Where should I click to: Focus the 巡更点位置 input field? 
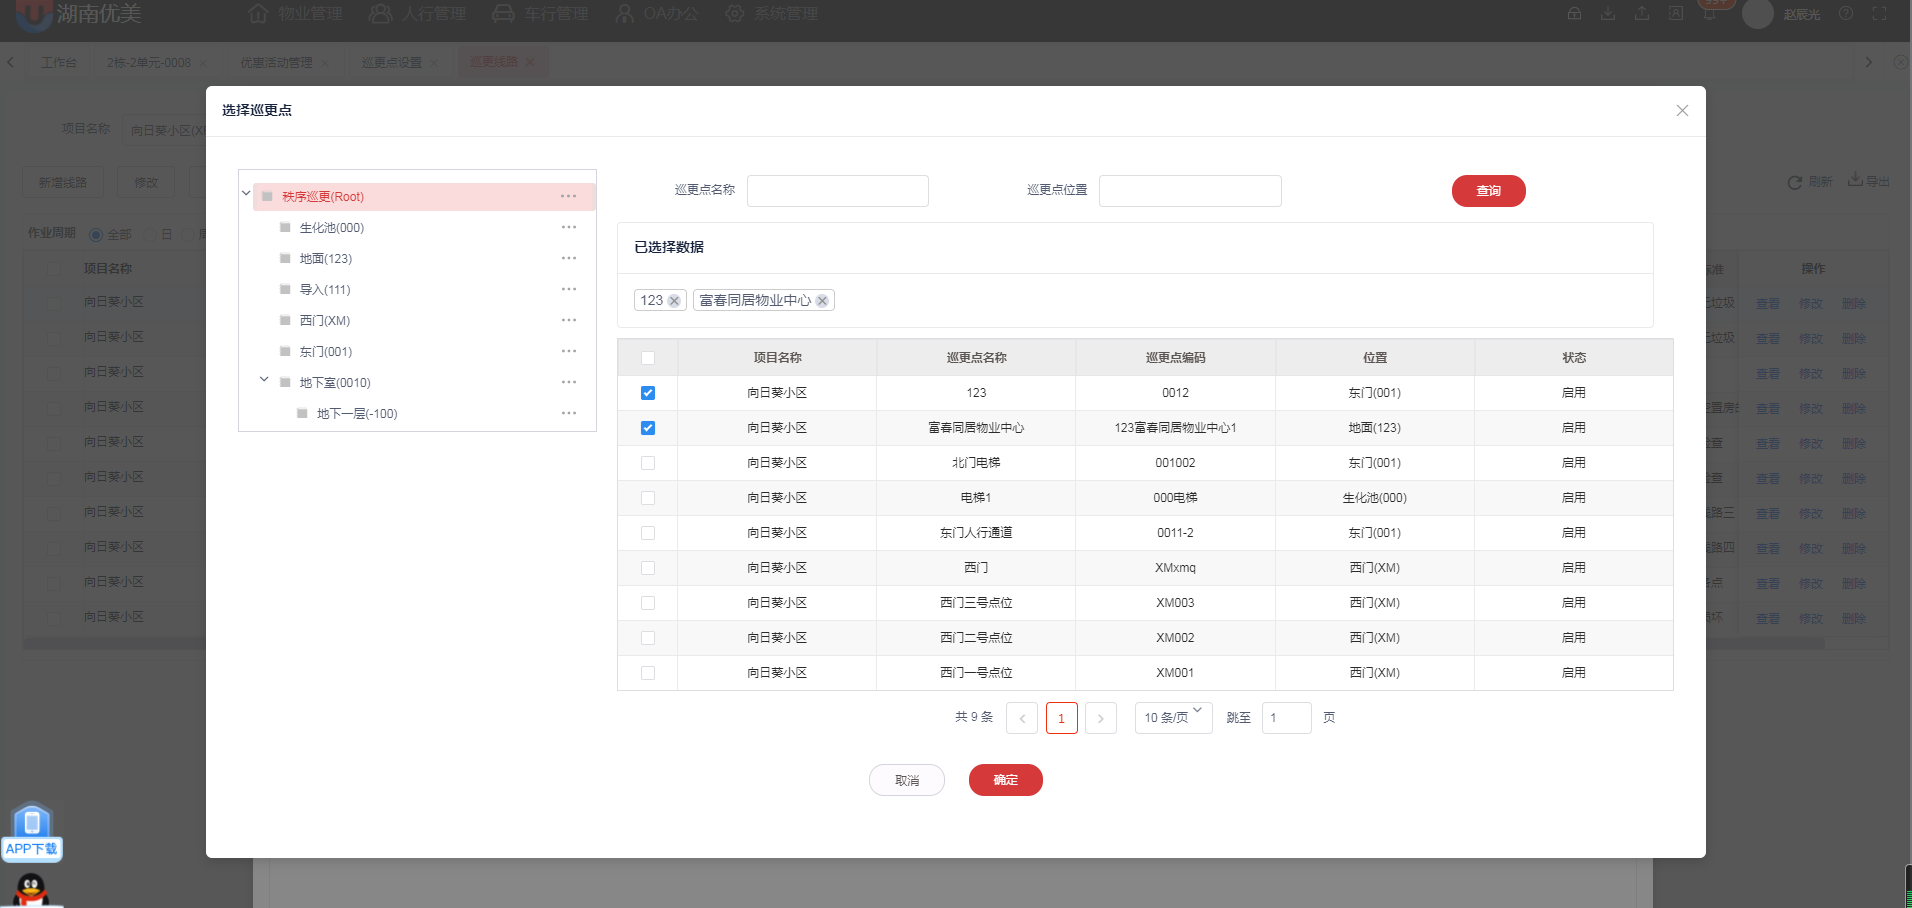click(1190, 191)
